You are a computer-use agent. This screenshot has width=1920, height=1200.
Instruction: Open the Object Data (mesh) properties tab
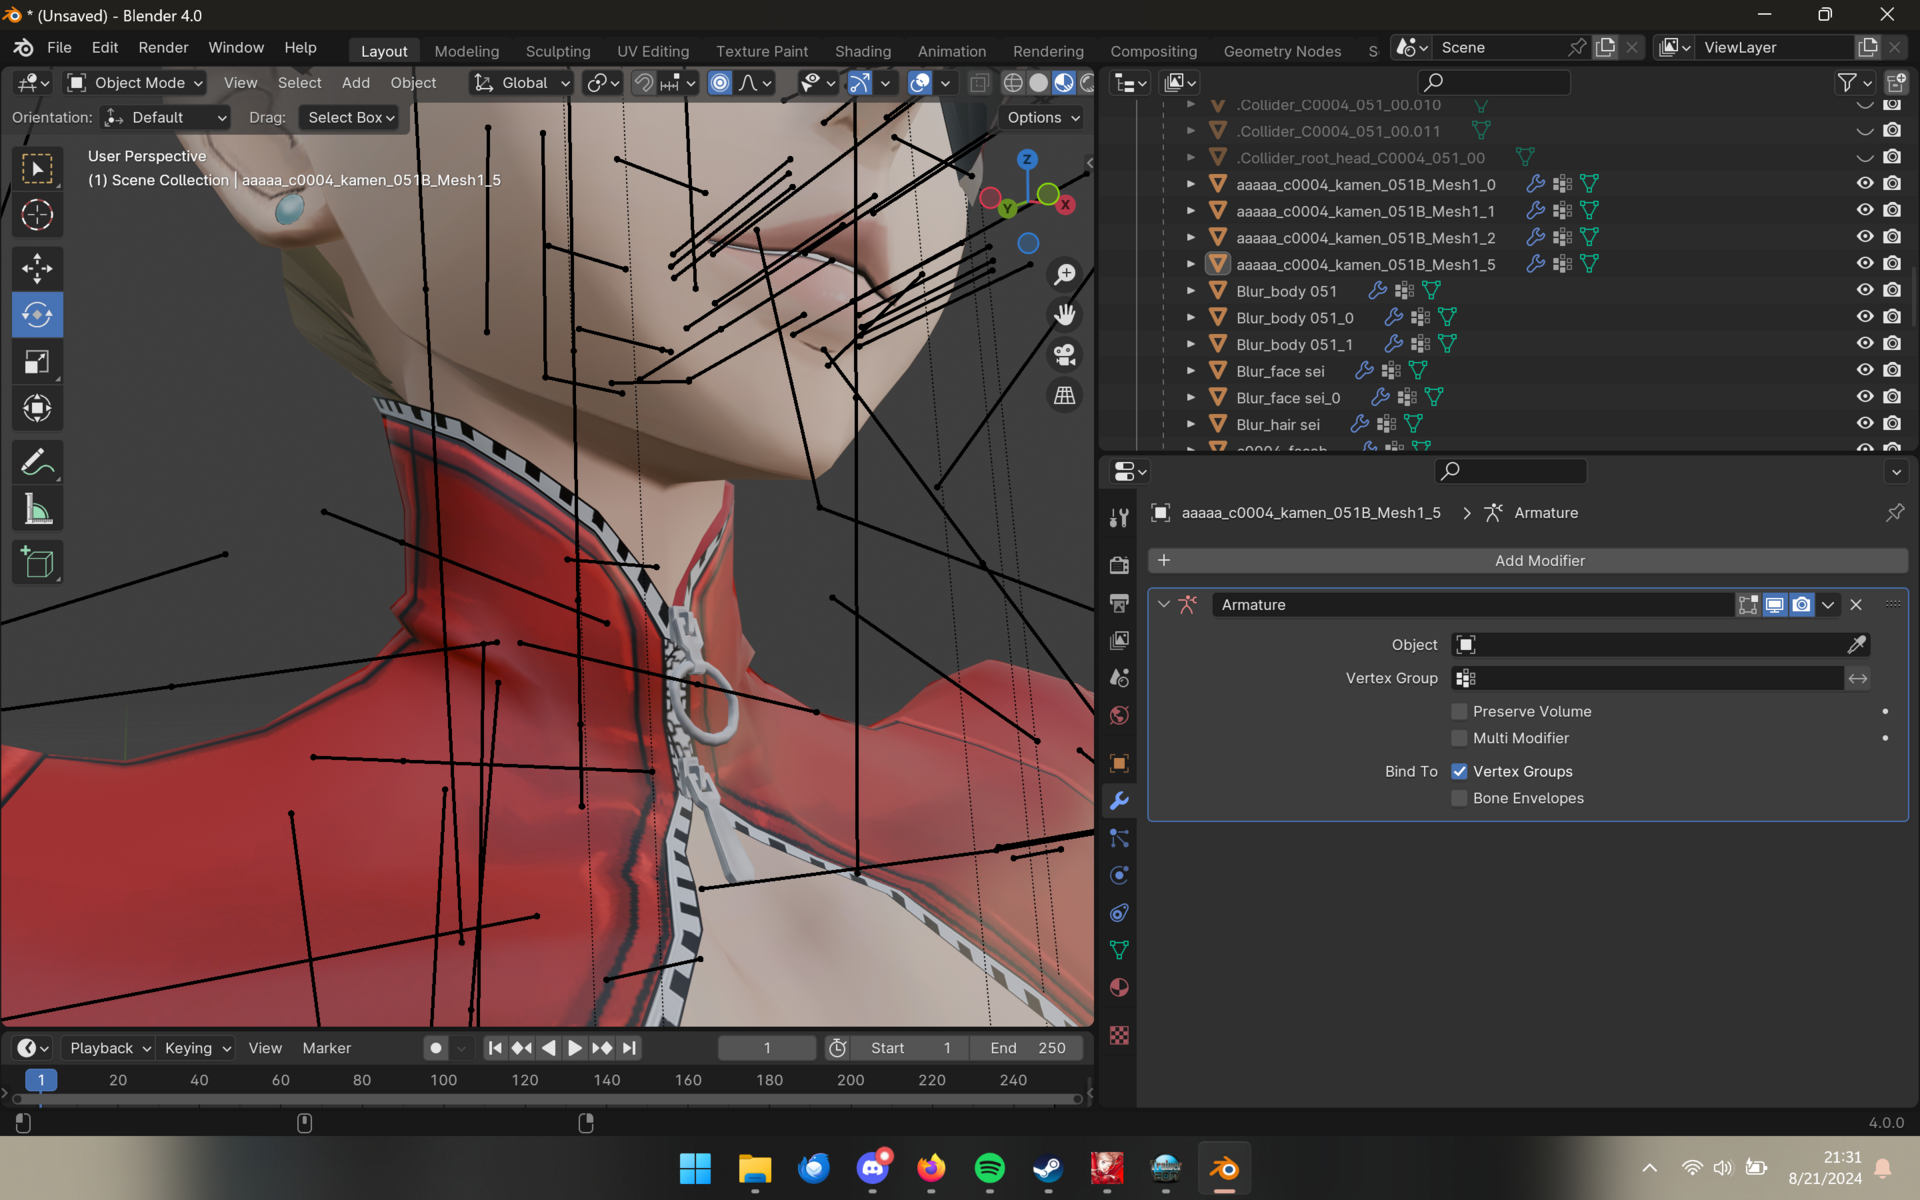click(x=1119, y=950)
